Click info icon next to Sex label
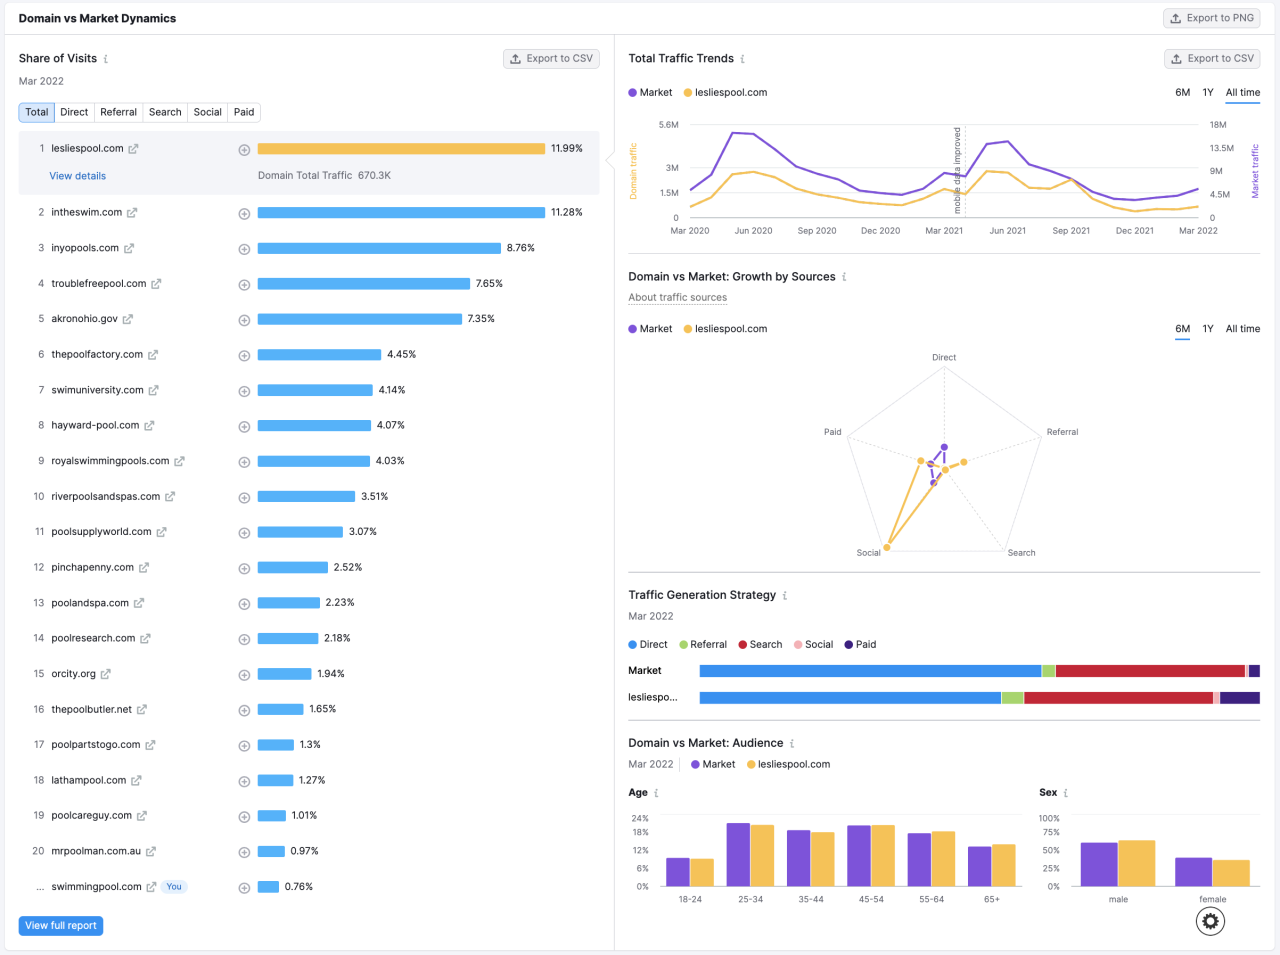The image size is (1280, 955). pos(1065,793)
